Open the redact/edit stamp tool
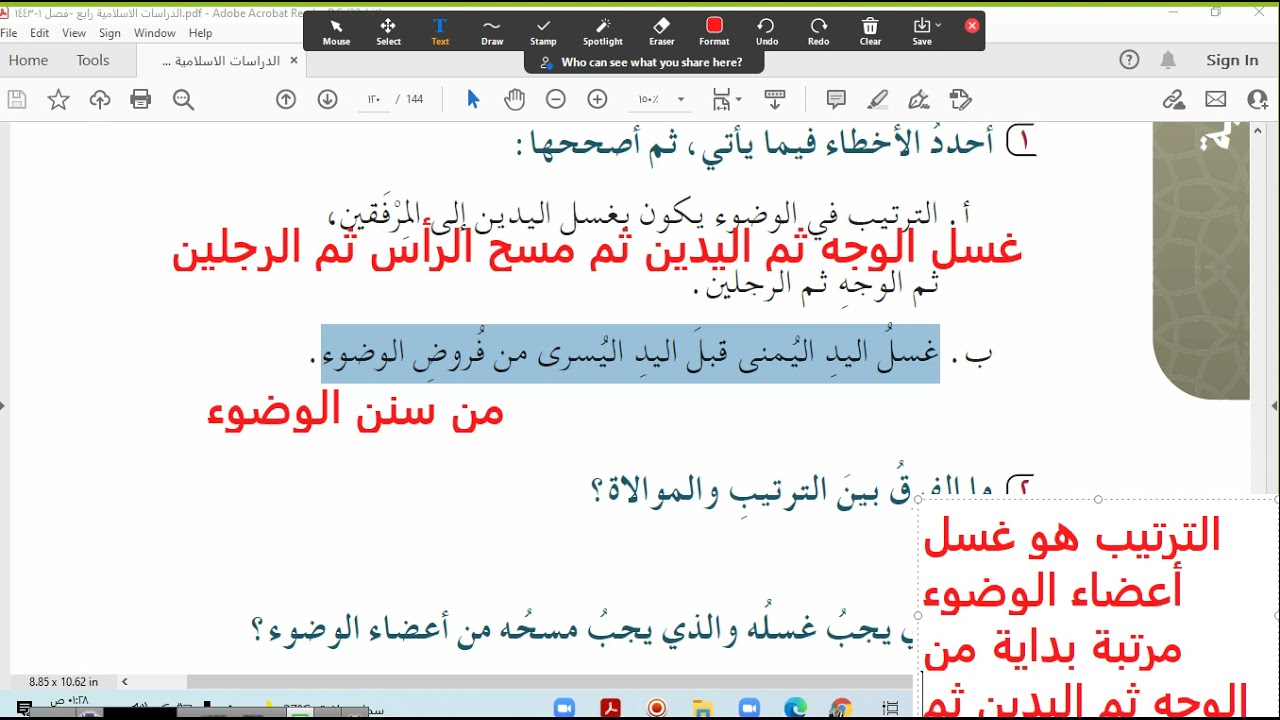This screenshot has width=1280, height=720. pyautogui.click(x=960, y=99)
